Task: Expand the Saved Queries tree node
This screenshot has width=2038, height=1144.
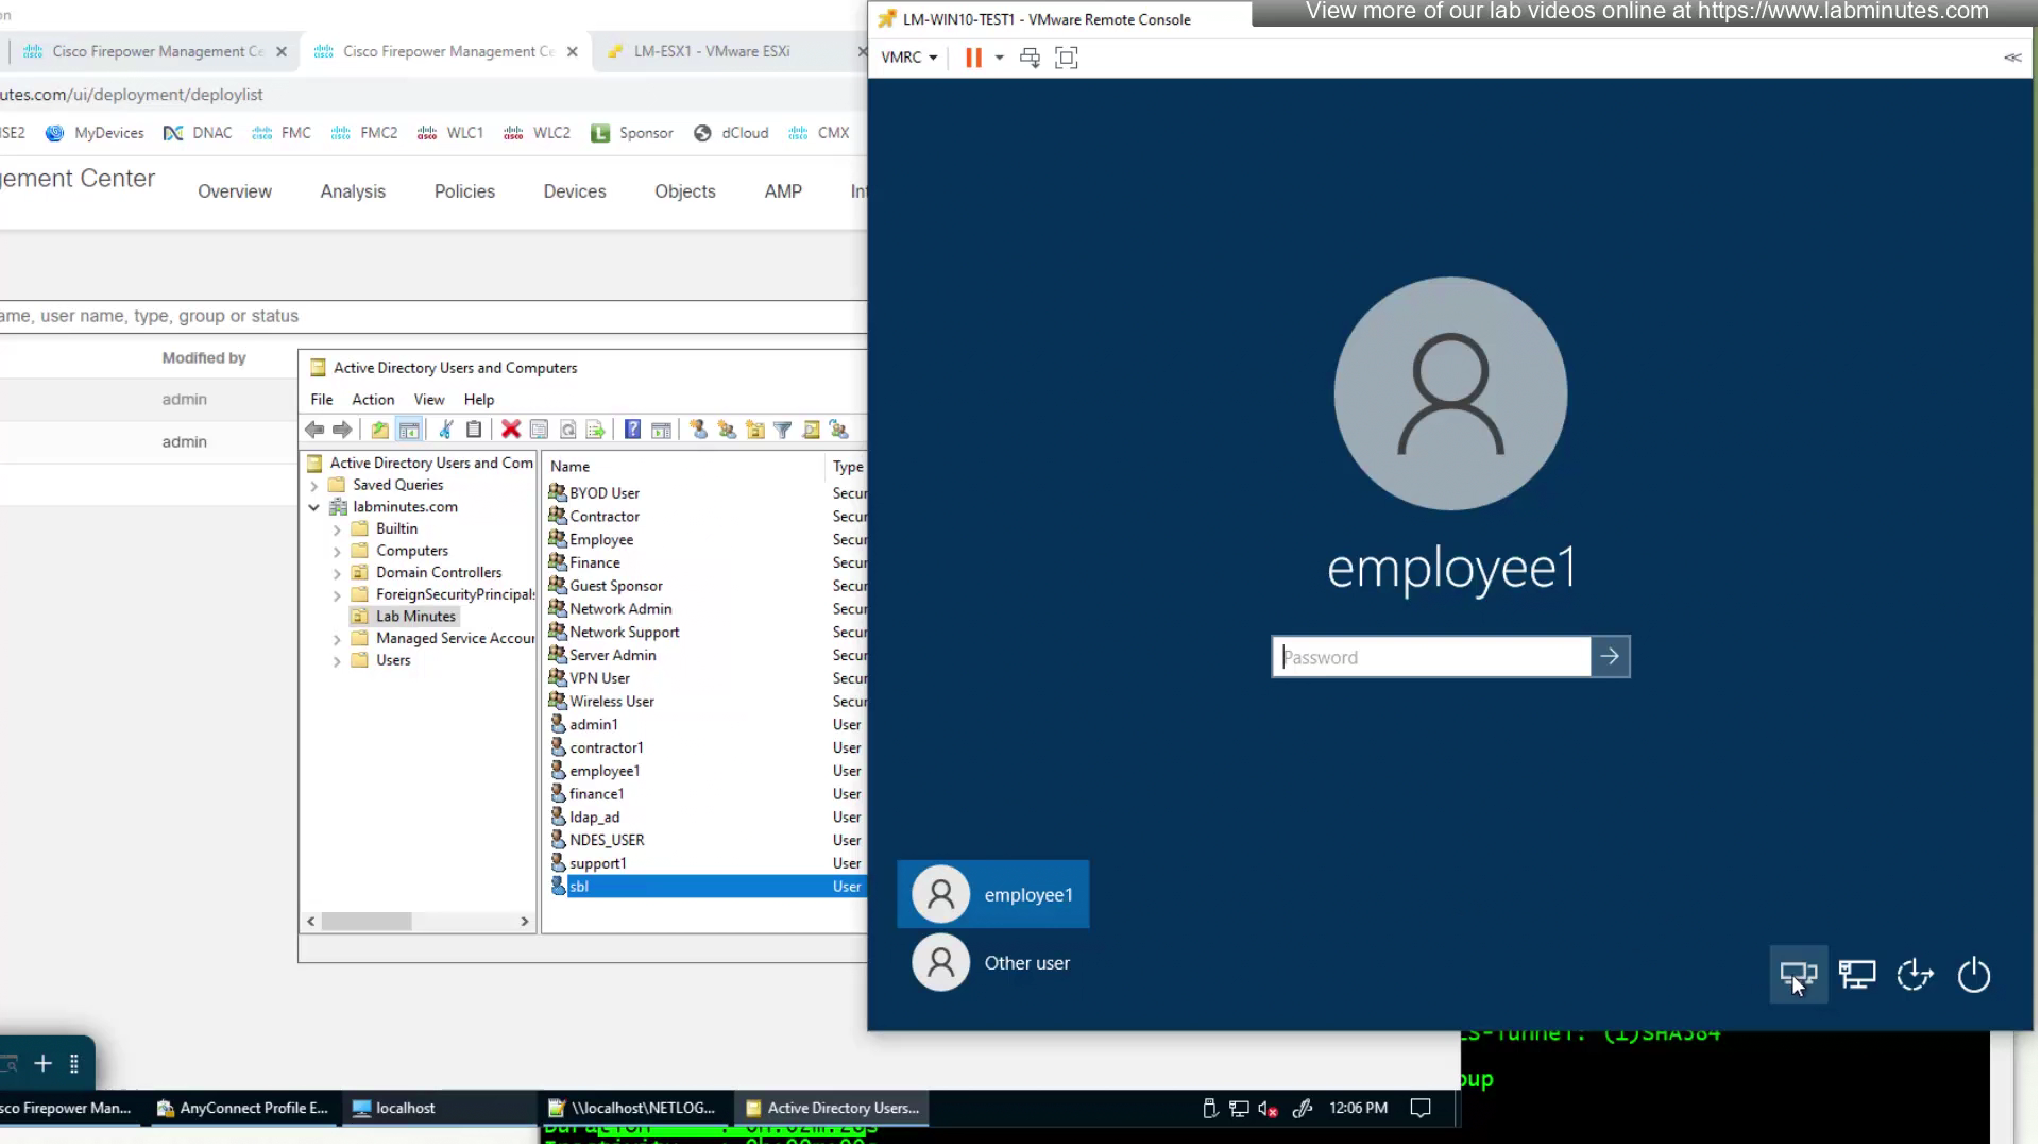Action: [314, 485]
